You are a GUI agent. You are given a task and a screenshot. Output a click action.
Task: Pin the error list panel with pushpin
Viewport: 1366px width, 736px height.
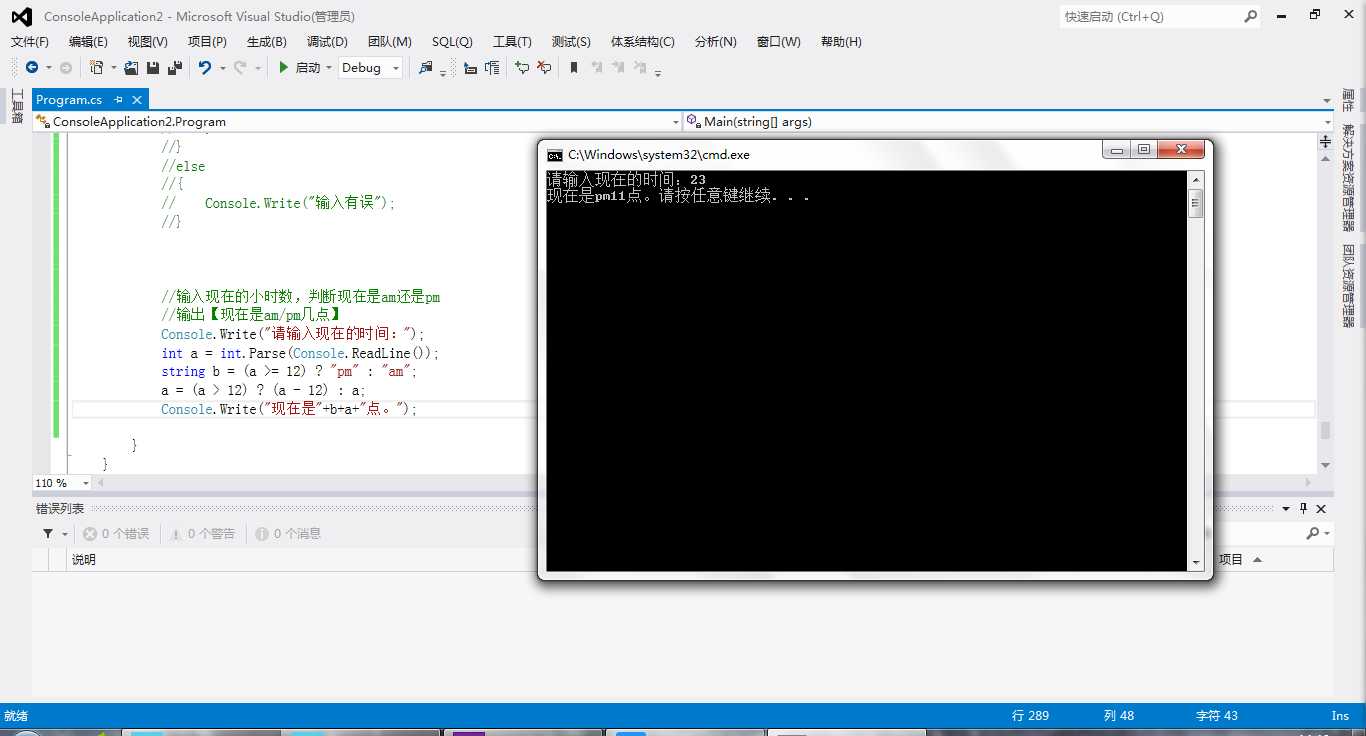(x=1304, y=508)
